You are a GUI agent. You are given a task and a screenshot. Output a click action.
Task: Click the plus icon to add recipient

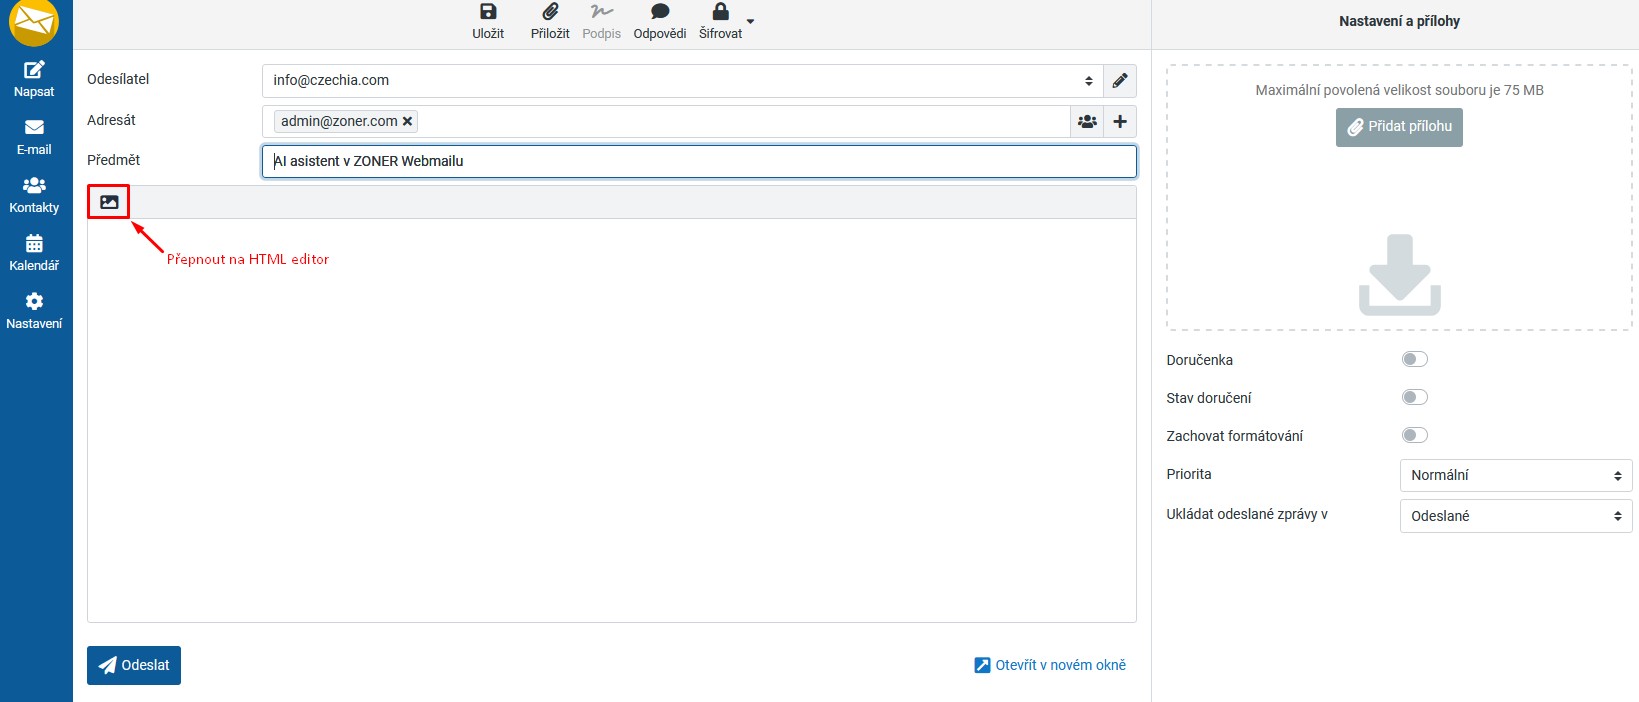[1120, 122]
